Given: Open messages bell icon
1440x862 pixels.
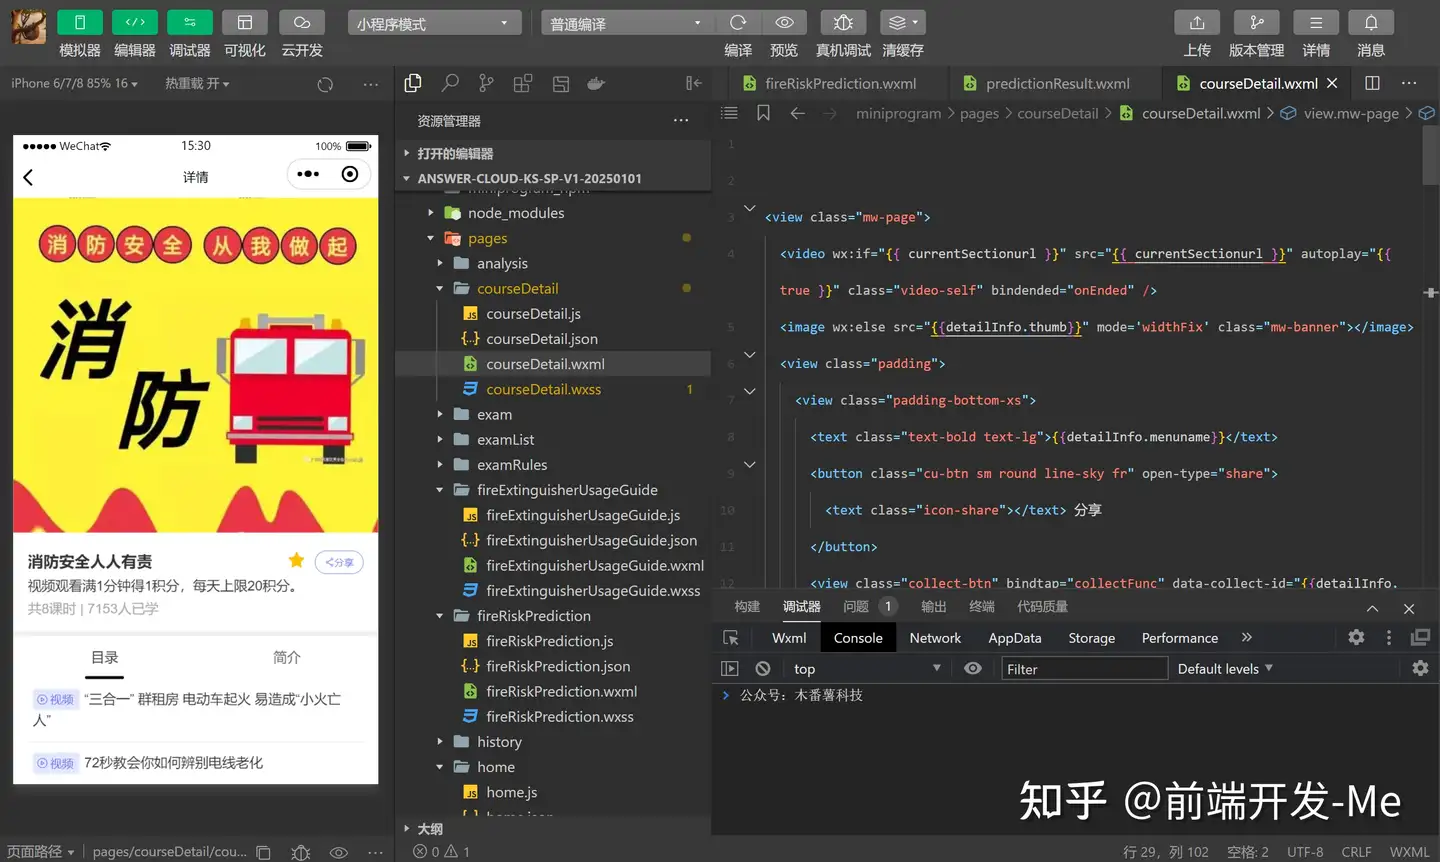Looking at the screenshot, I should tap(1371, 22).
